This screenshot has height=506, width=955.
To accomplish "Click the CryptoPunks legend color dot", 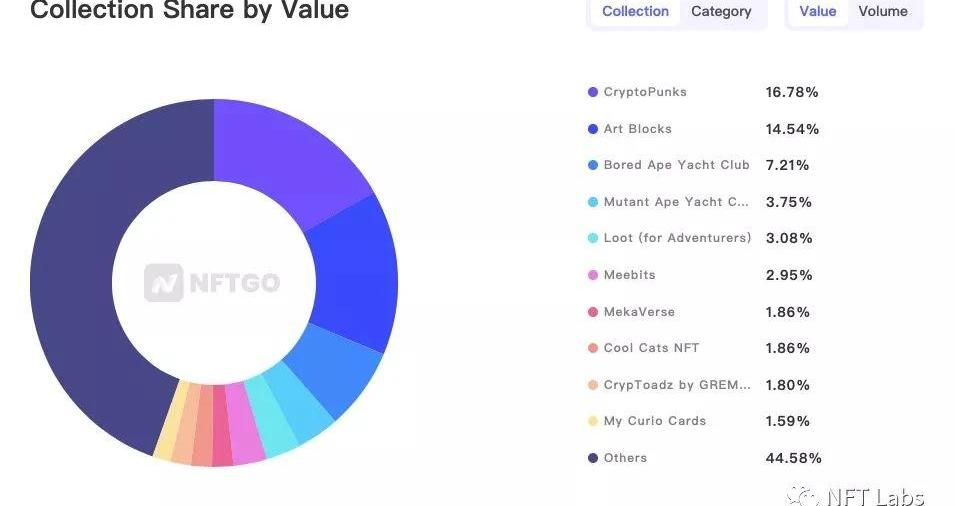I will click(x=593, y=93).
